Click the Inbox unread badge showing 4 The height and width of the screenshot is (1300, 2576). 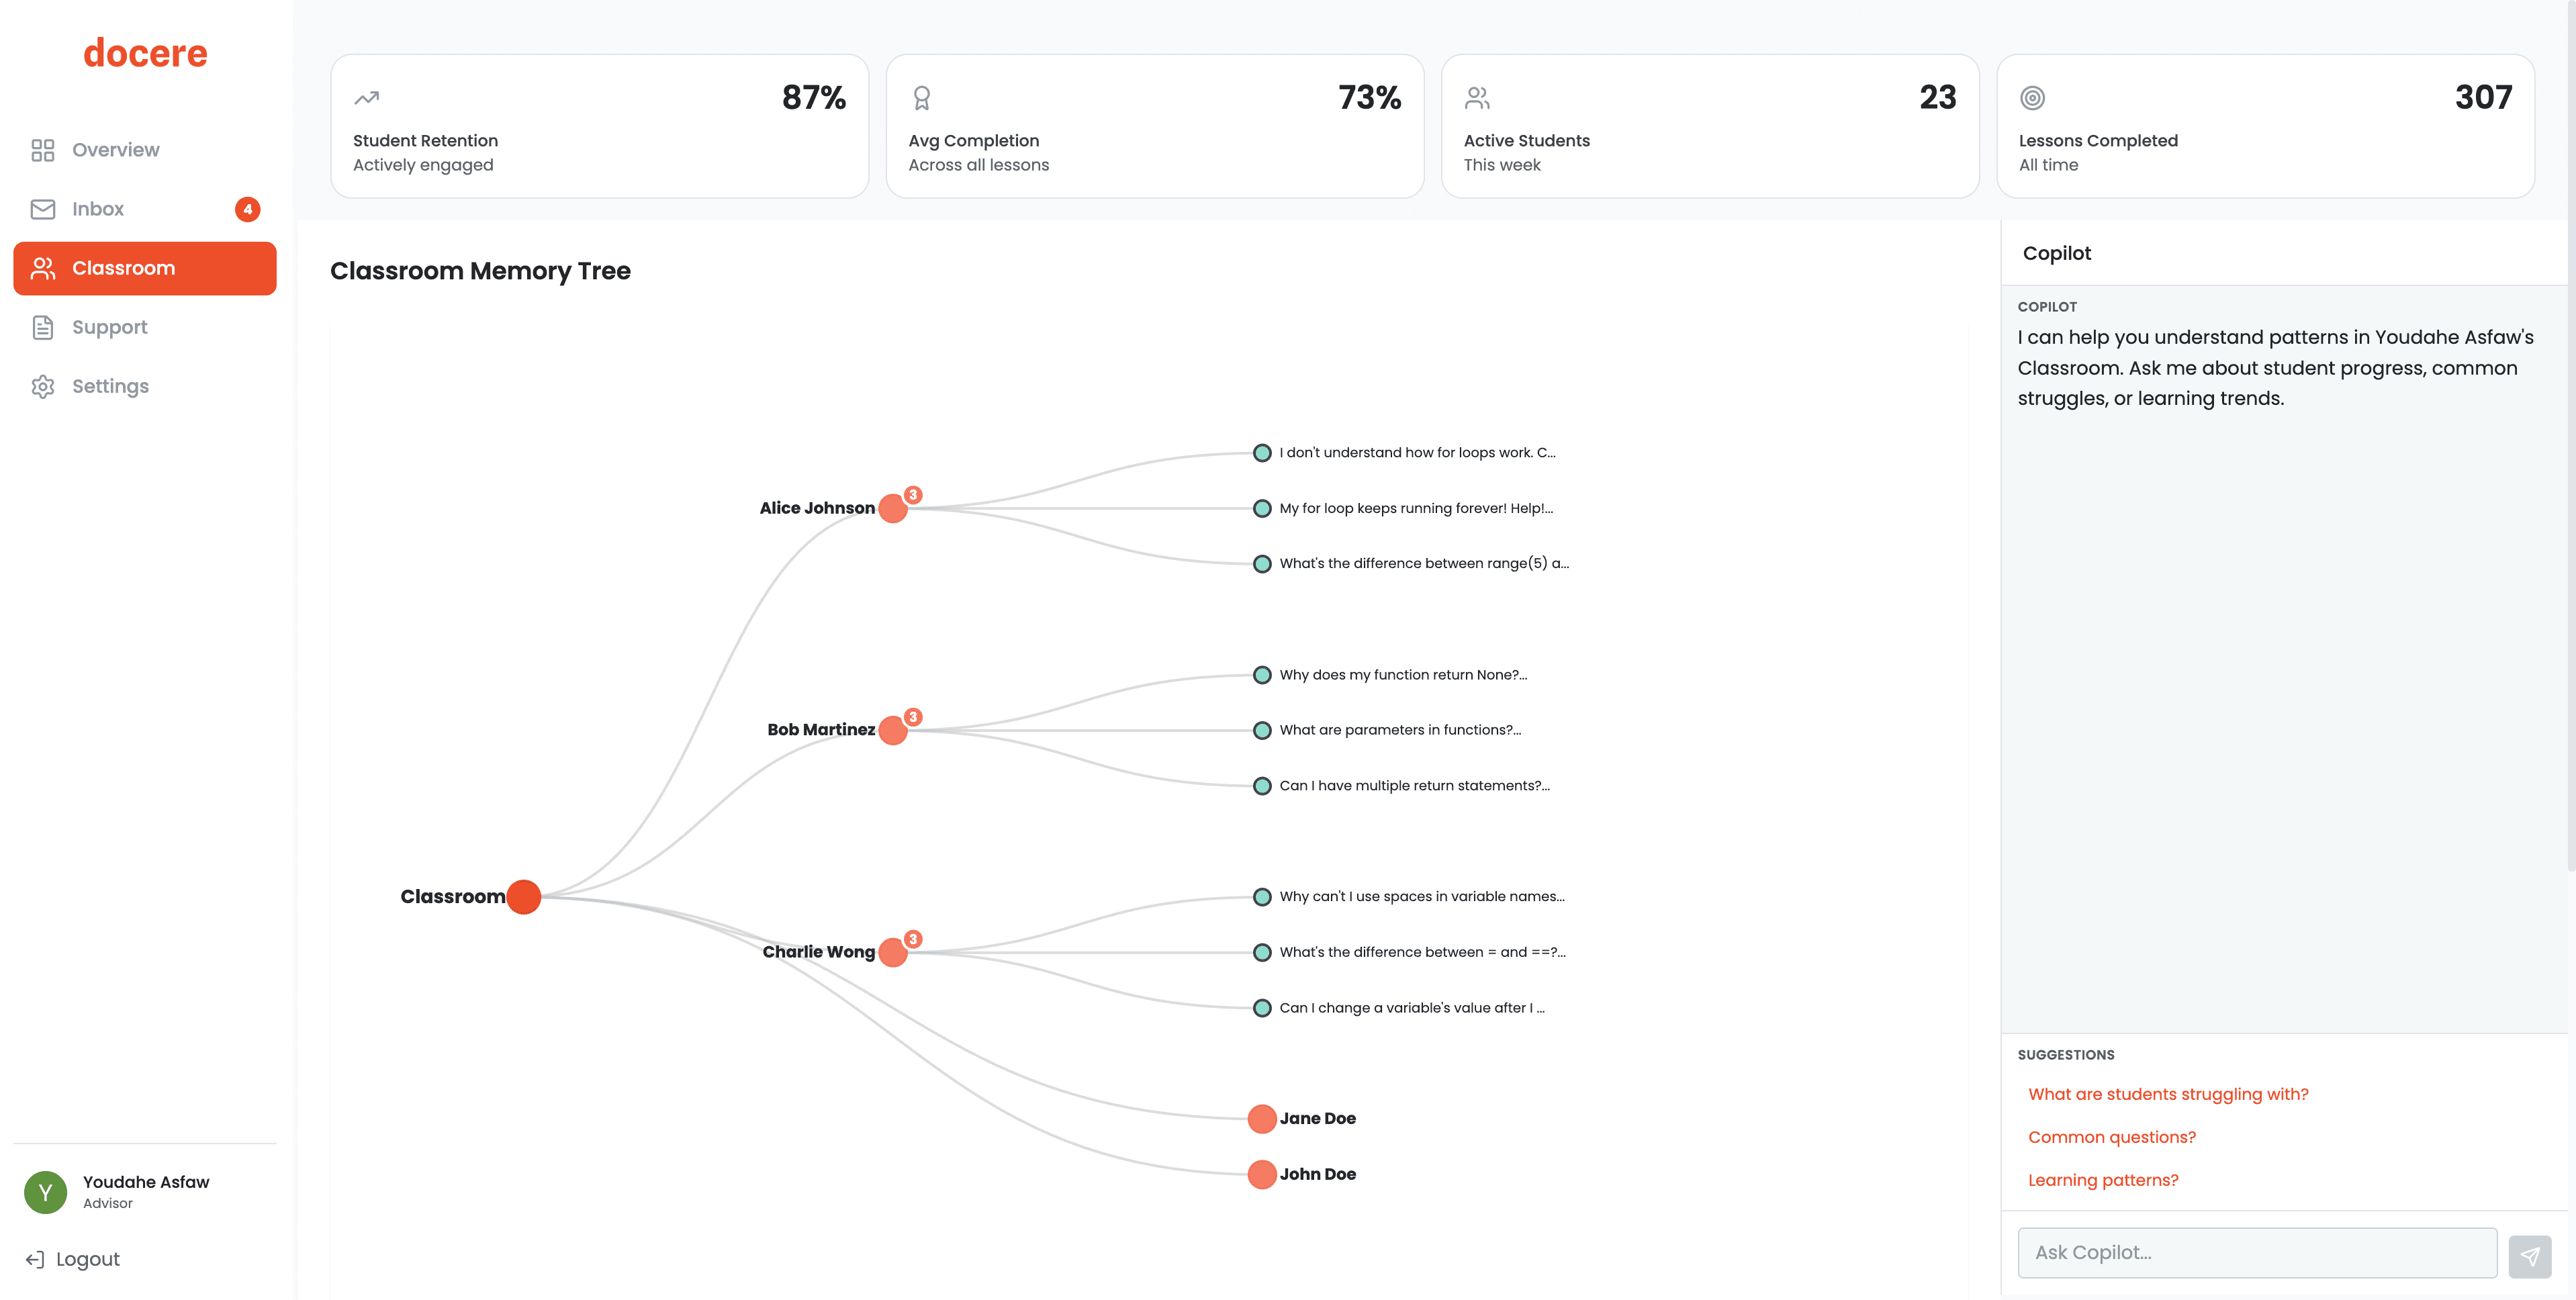(247, 209)
